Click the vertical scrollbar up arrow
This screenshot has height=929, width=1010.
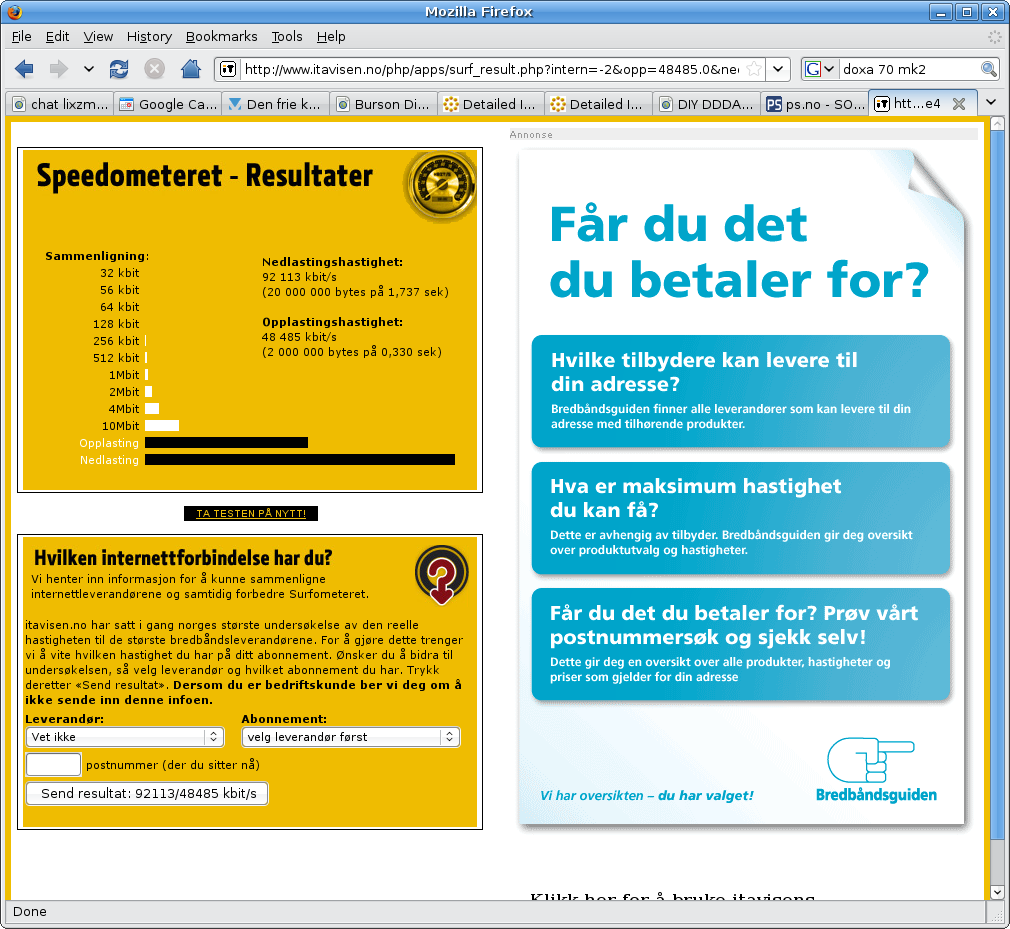click(x=997, y=123)
